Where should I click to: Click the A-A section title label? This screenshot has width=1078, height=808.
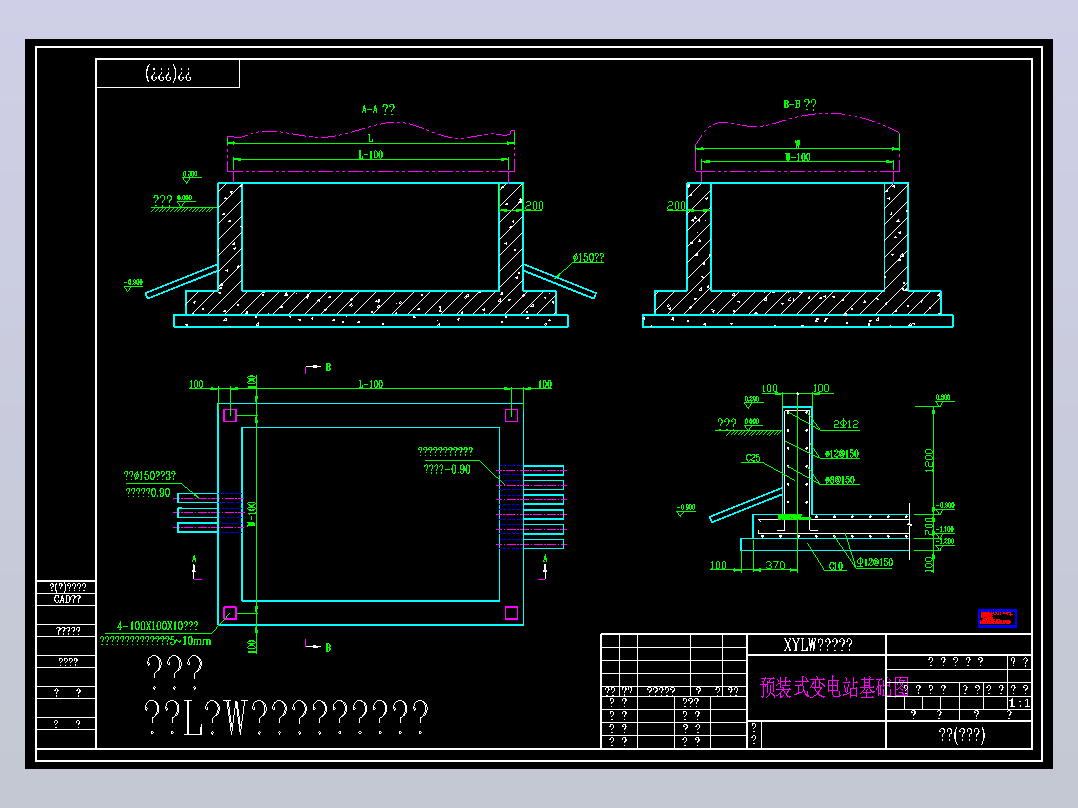(x=378, y=109)
